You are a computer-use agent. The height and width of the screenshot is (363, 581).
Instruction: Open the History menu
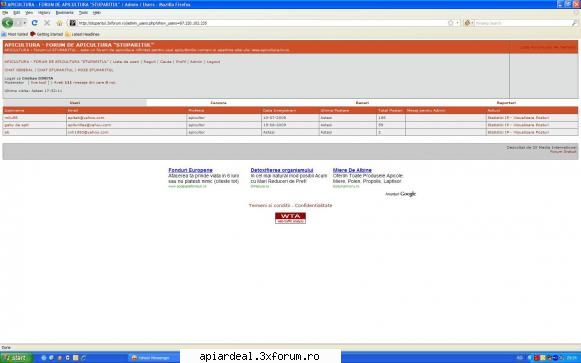pyautogui.click(x=44, y=13)
